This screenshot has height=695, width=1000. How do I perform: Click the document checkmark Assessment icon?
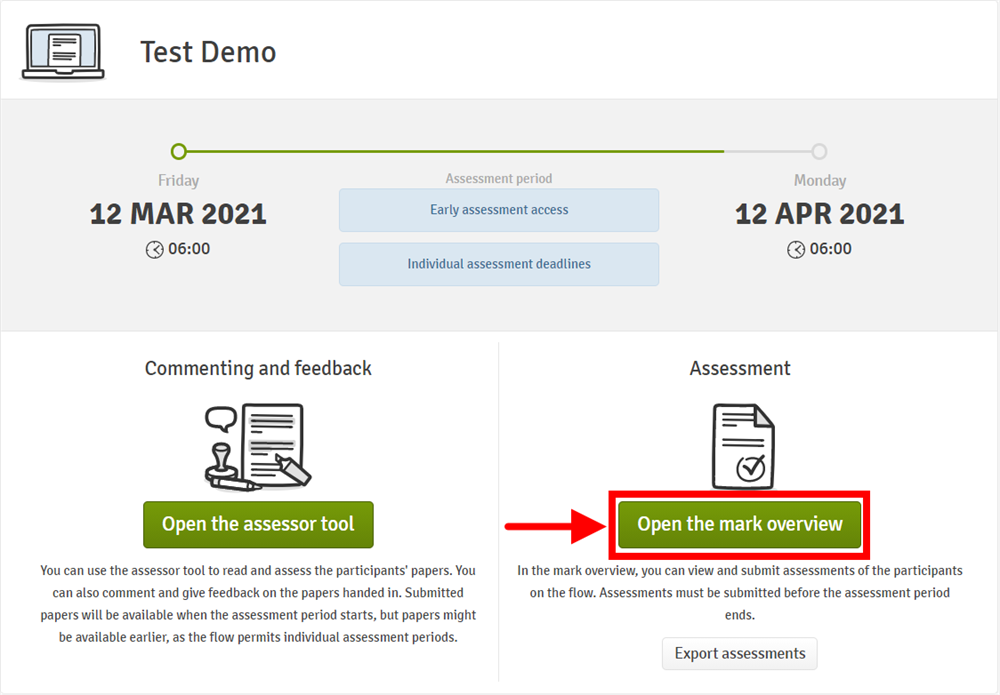(742, 445)
